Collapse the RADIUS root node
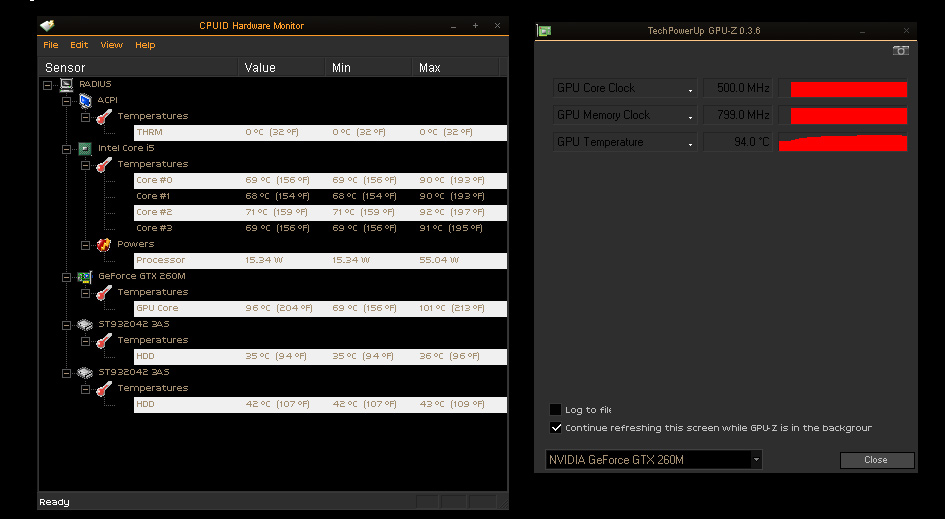 (48, 85)
